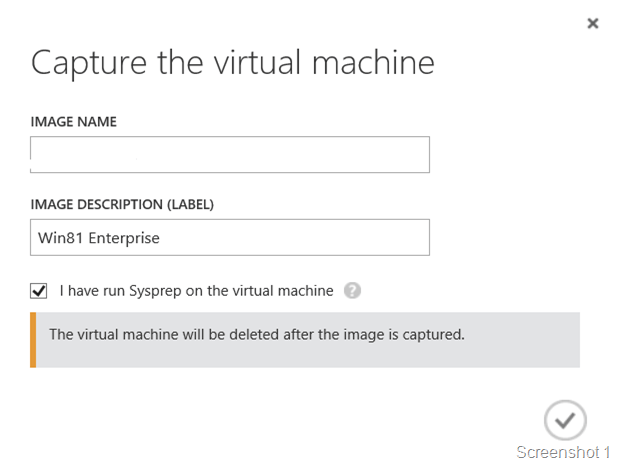Close the Capture dialog with the X

[593, 23]
